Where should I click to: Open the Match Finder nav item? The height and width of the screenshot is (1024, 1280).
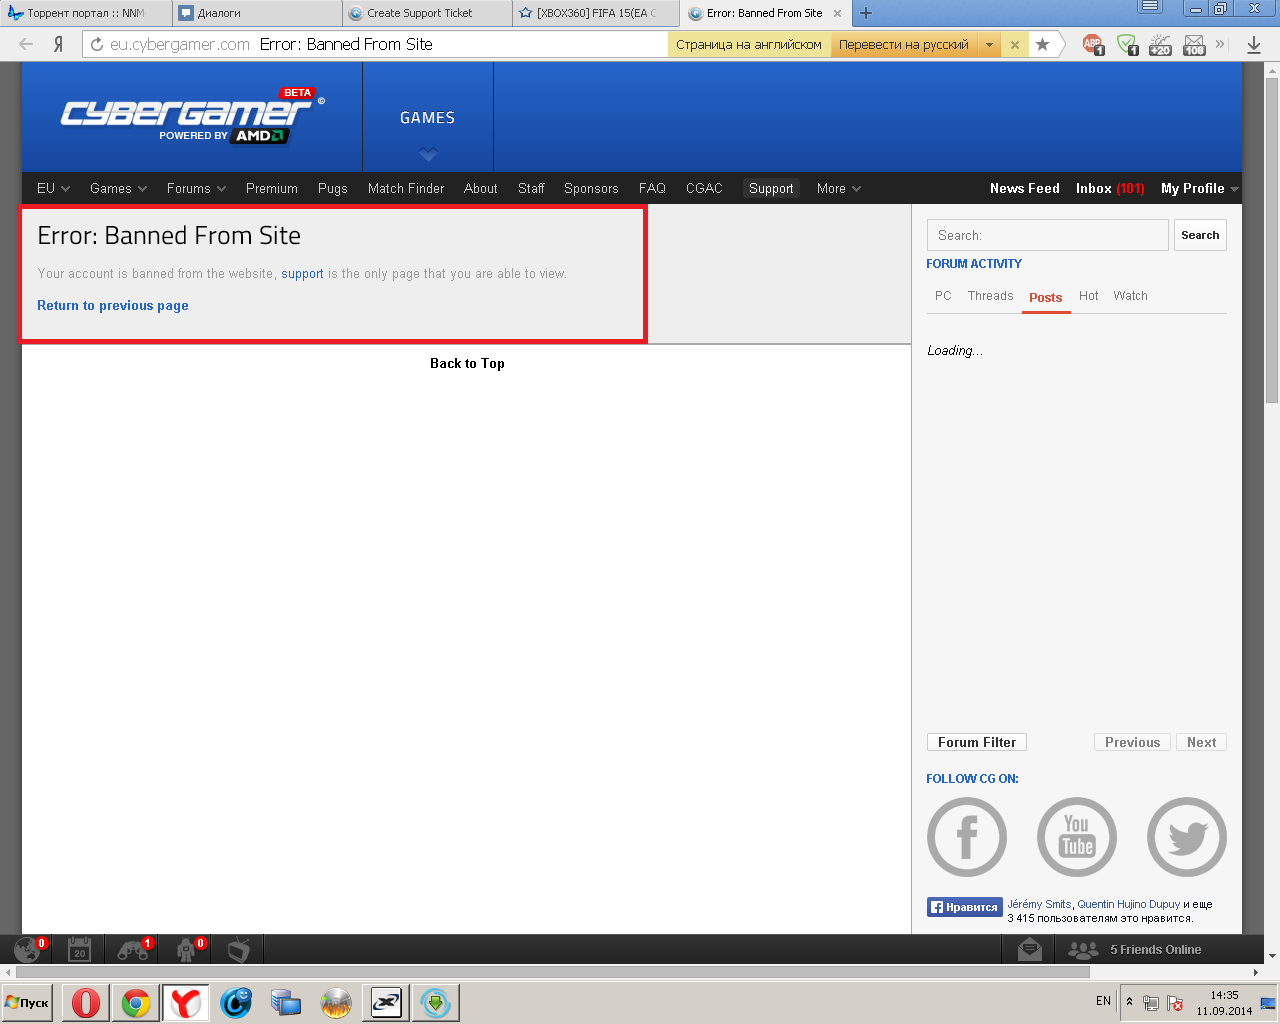point(406,188)
